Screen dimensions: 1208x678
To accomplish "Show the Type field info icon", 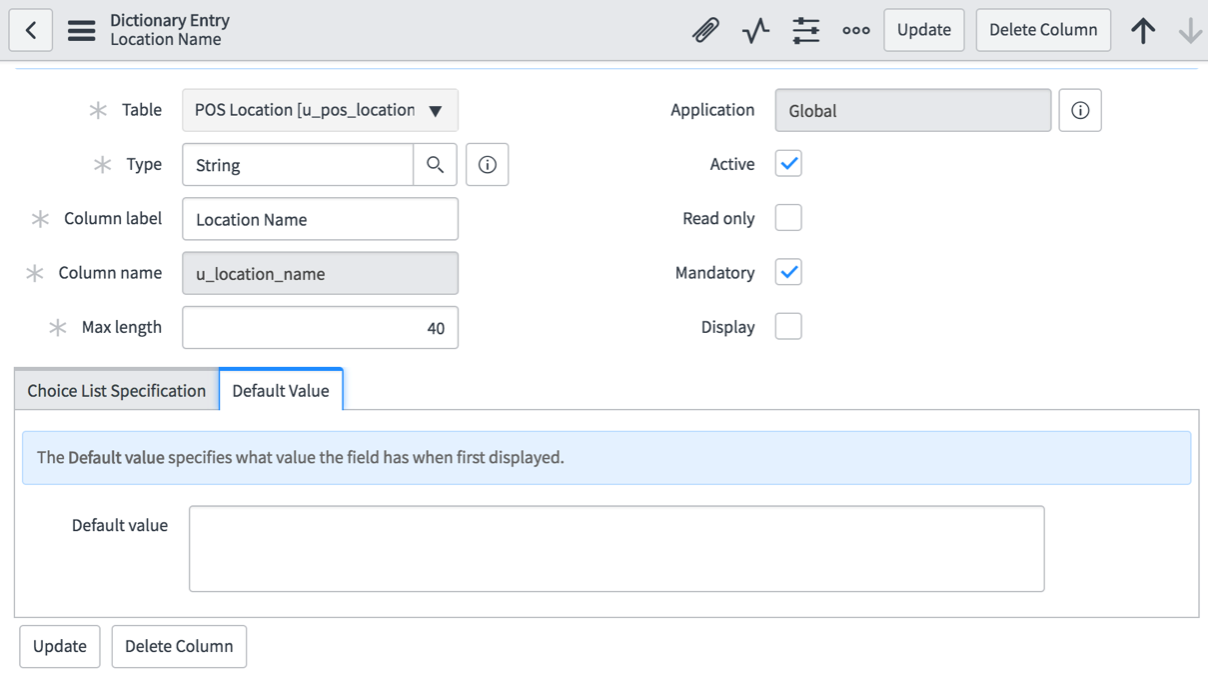I will (487, 165).
